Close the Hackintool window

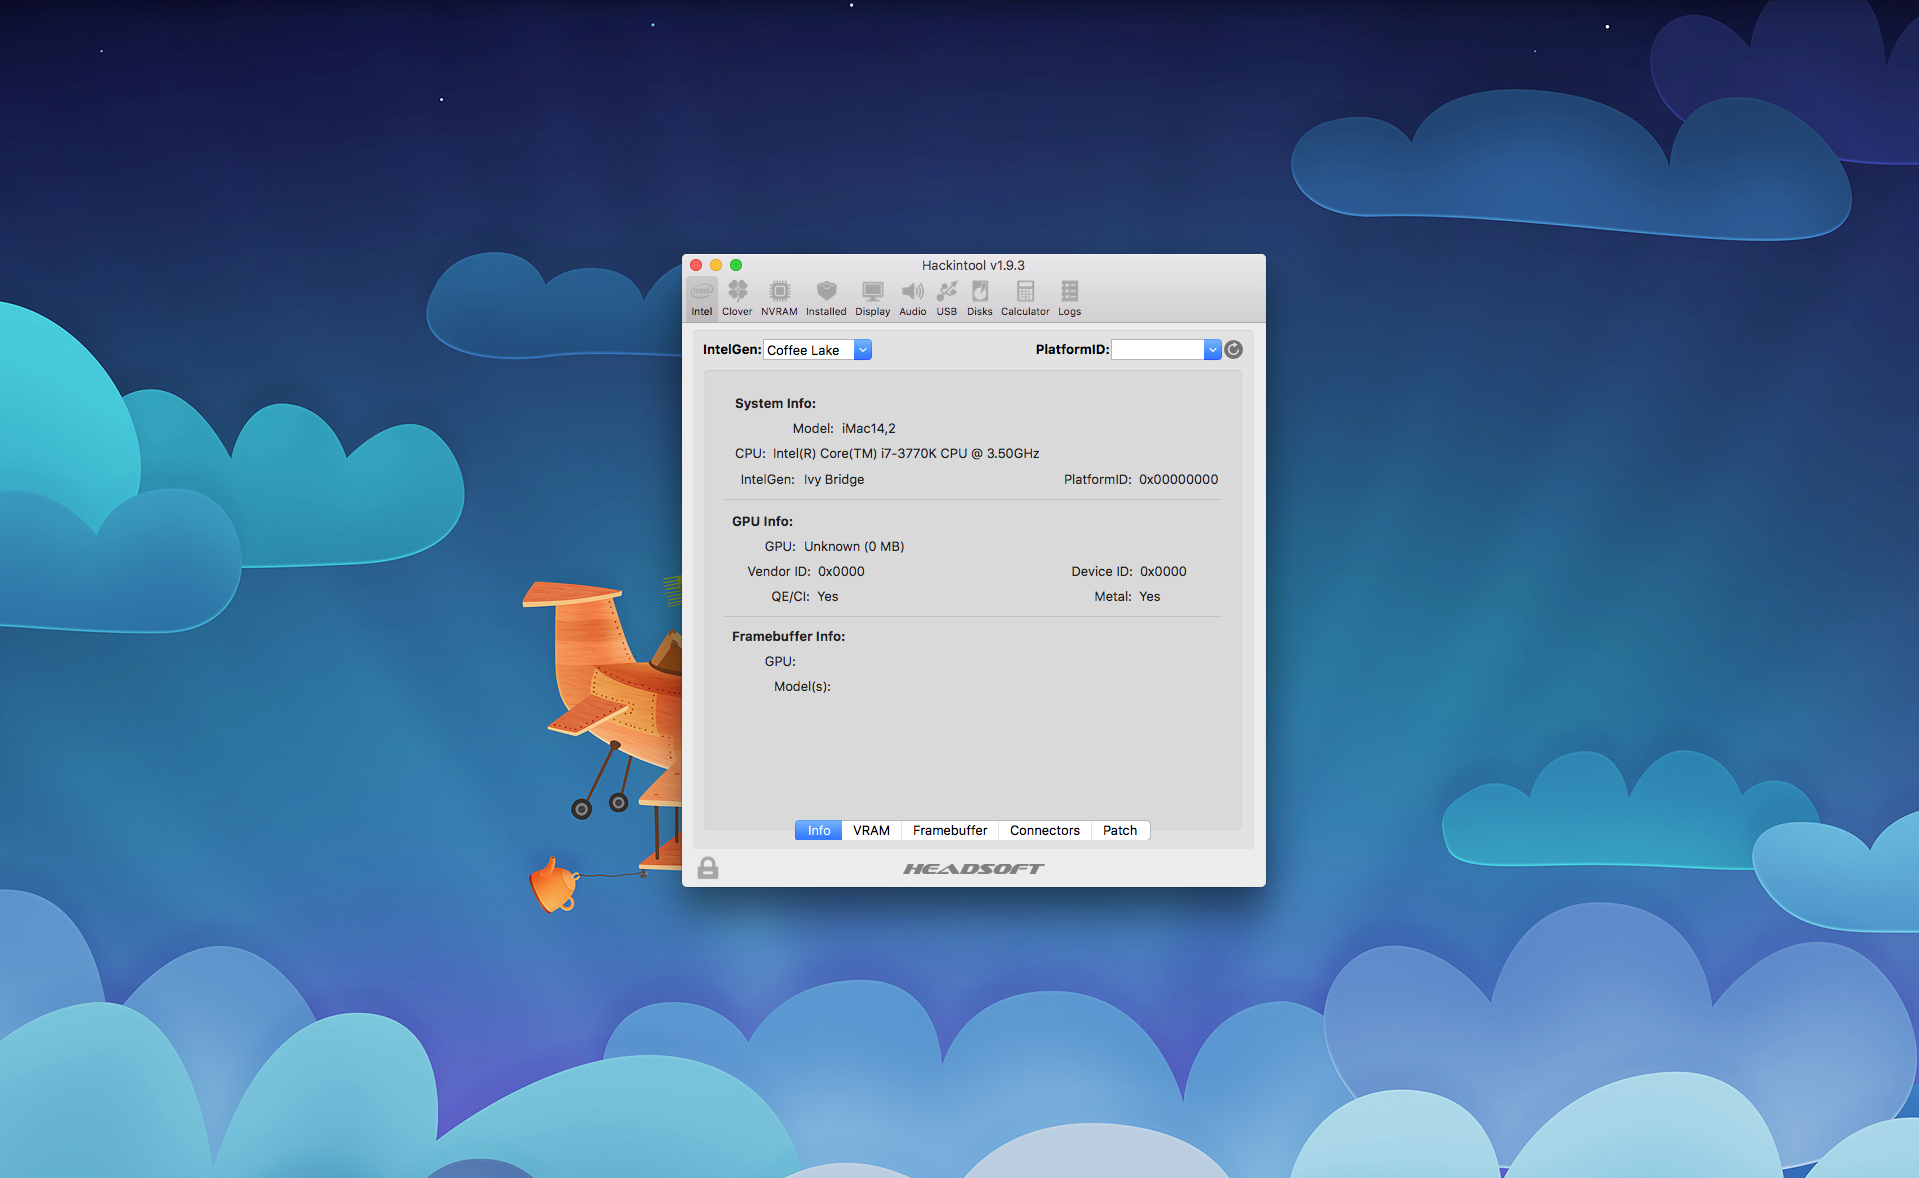pyautogui.click(x=696, y=265)
